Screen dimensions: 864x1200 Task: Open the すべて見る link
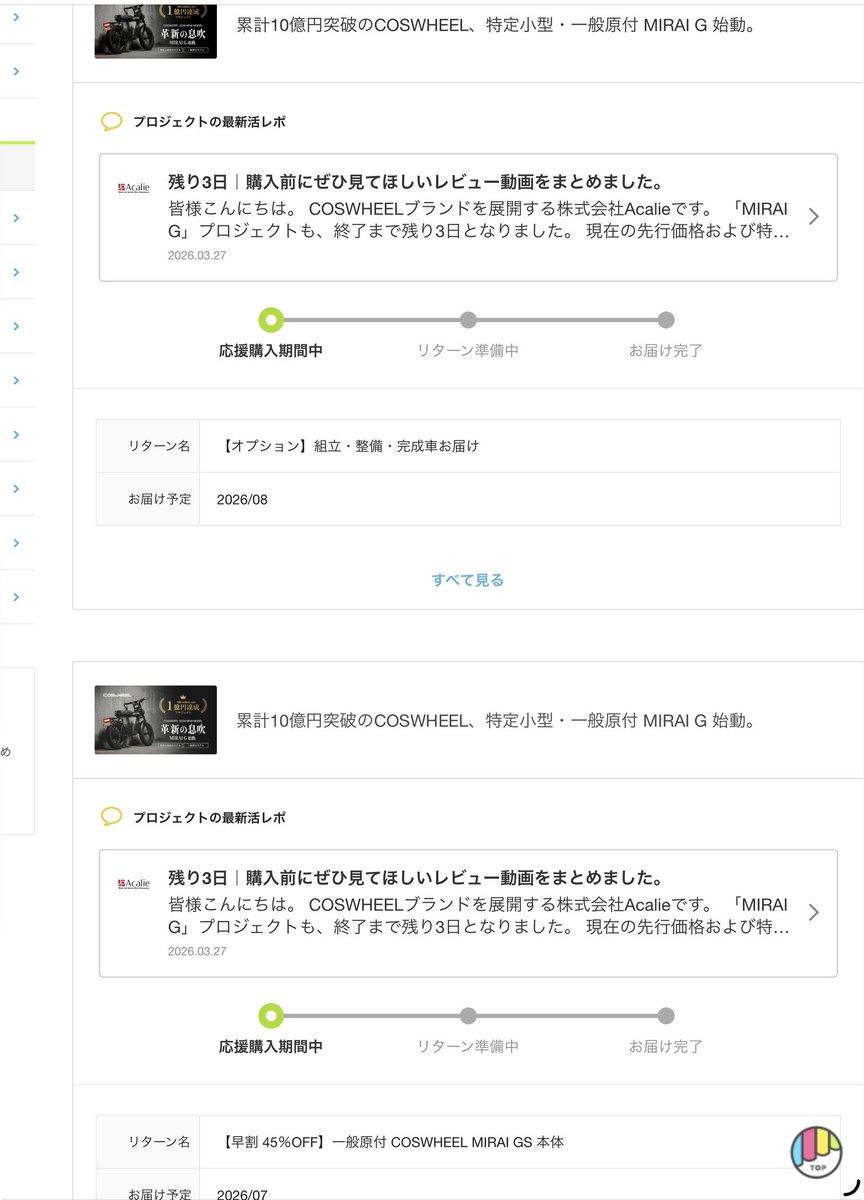[x=467, y=578]
